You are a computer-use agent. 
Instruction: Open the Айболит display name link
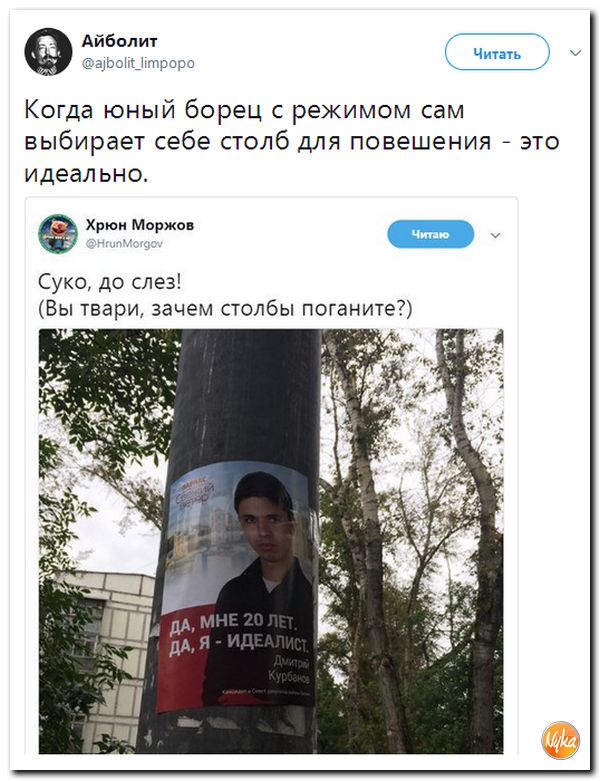(120, 41)
